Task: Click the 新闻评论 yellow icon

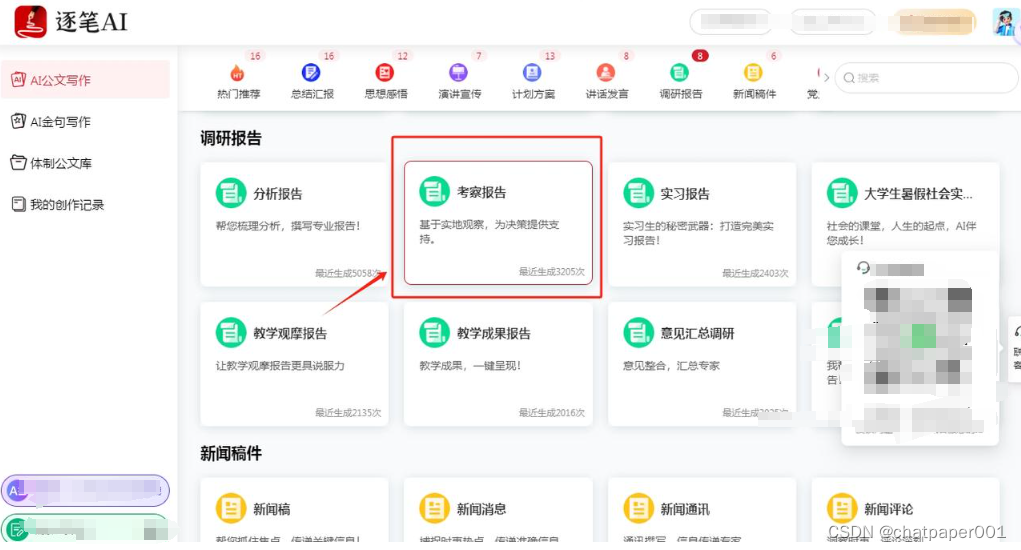Action: [x=842, y=508]
